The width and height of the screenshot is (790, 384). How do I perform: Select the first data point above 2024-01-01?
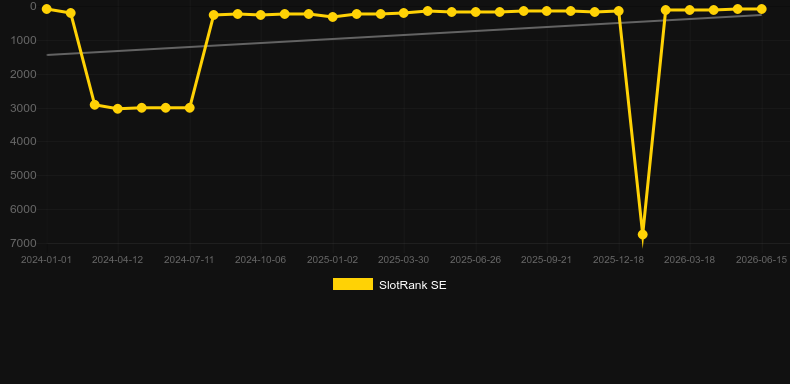point(46,9)
